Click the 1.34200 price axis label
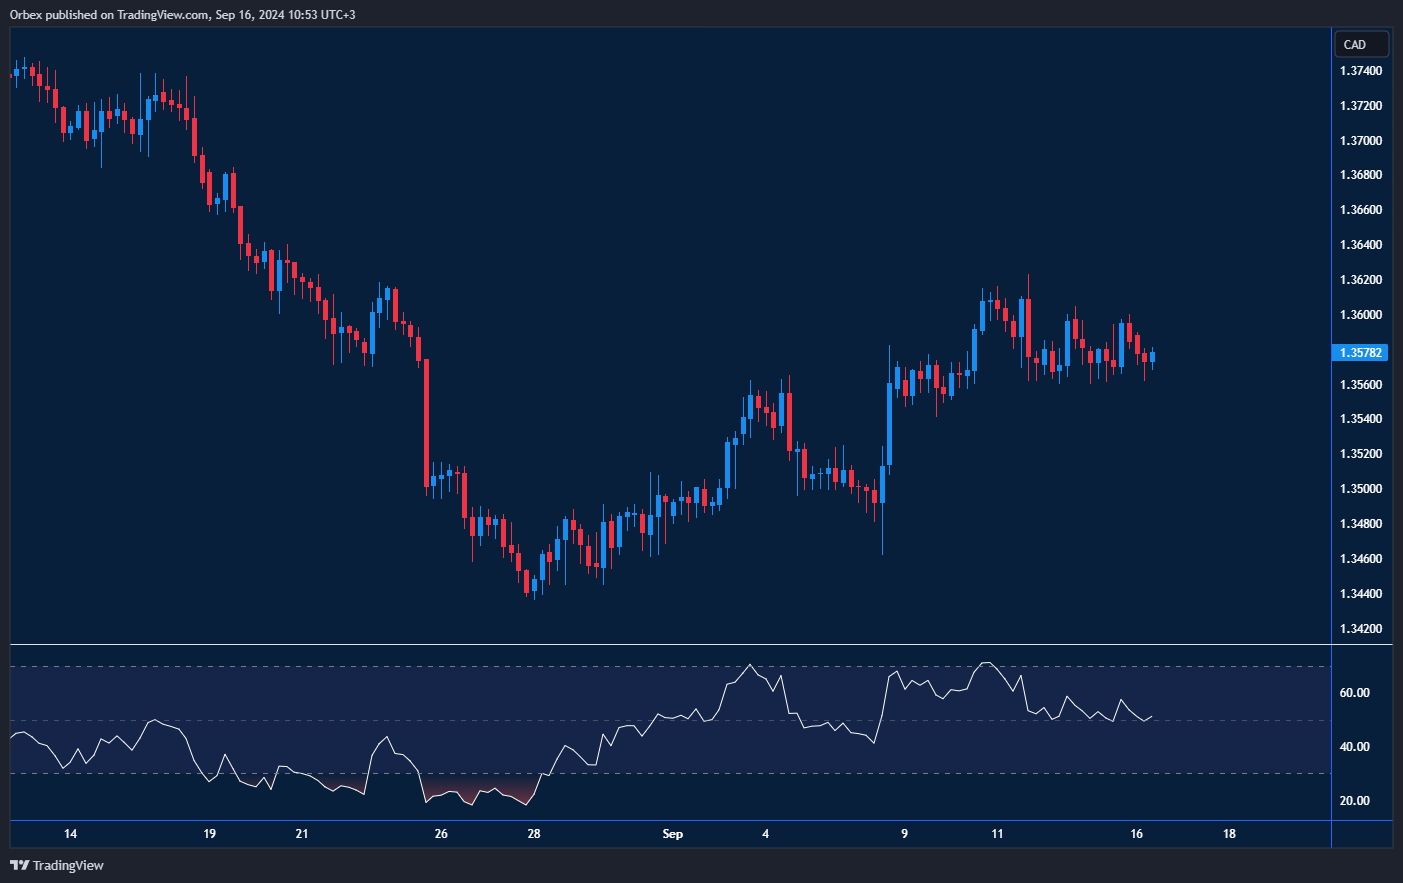The width and height of the screenshot is (1403, 883). tap(1360, 629)
